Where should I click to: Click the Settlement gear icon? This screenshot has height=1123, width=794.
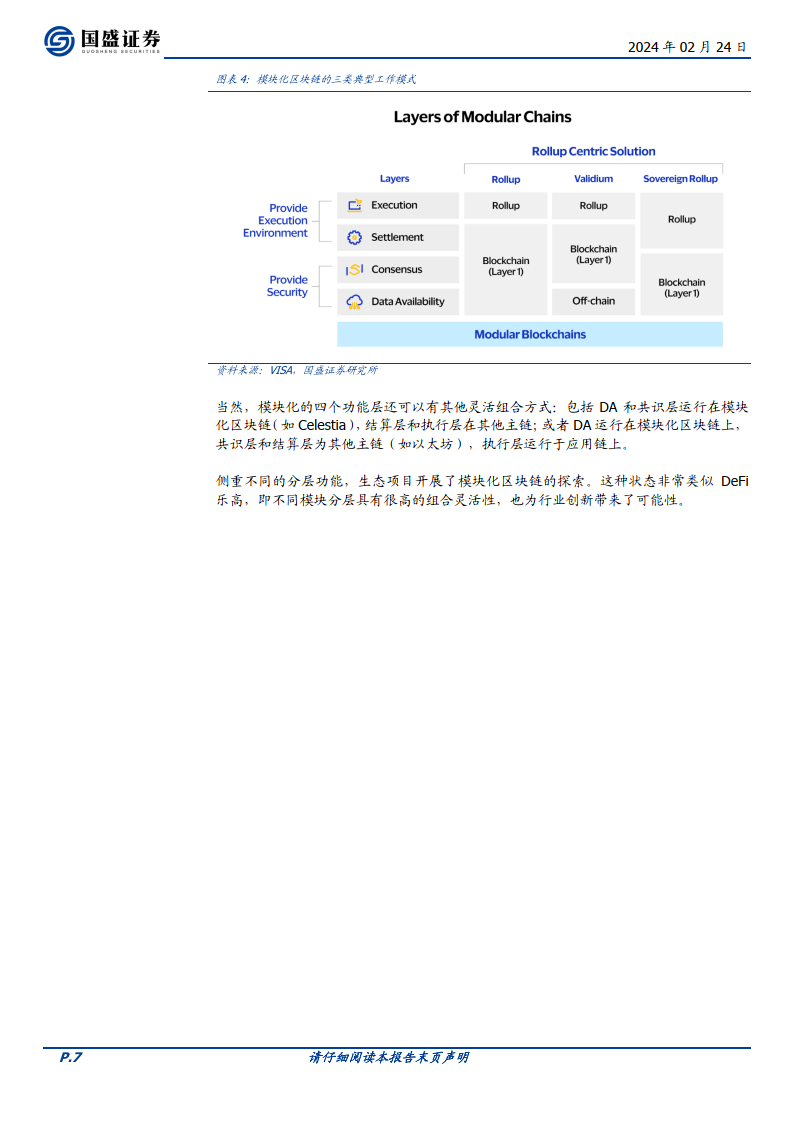354,237
